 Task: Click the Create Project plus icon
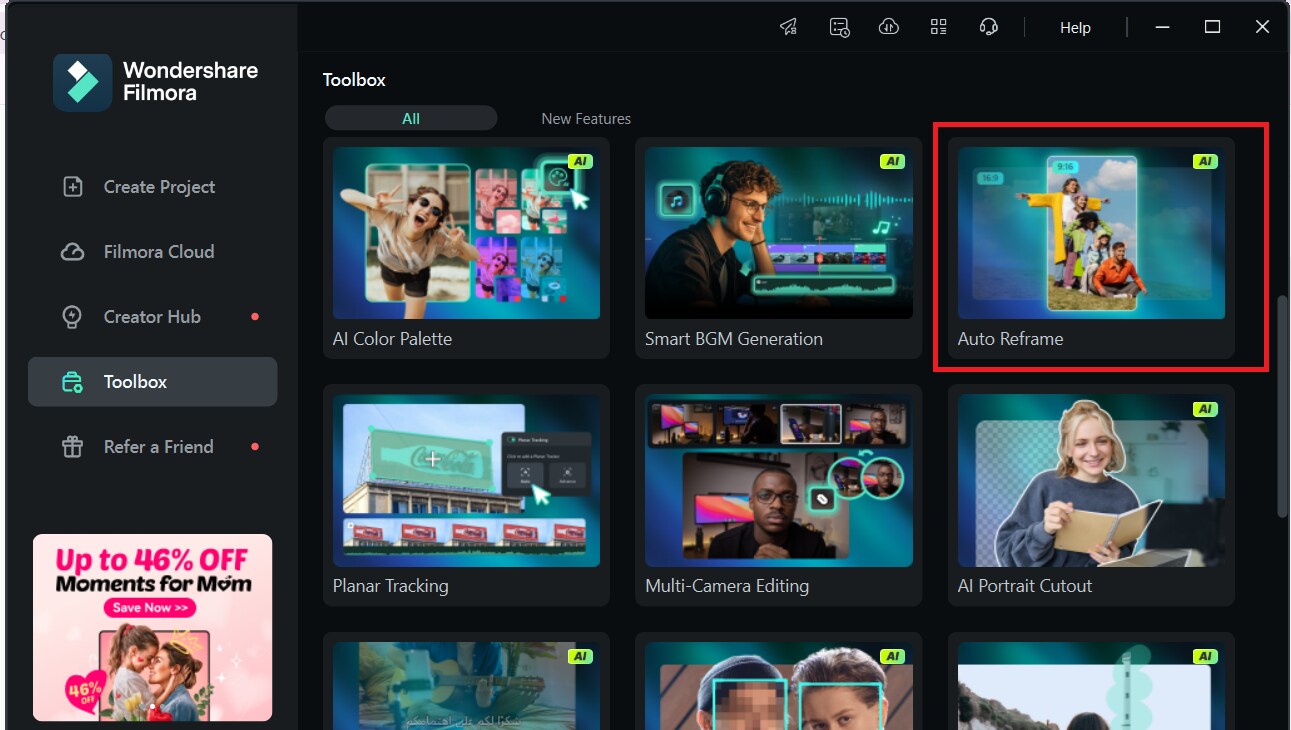(x=72, y=187)
